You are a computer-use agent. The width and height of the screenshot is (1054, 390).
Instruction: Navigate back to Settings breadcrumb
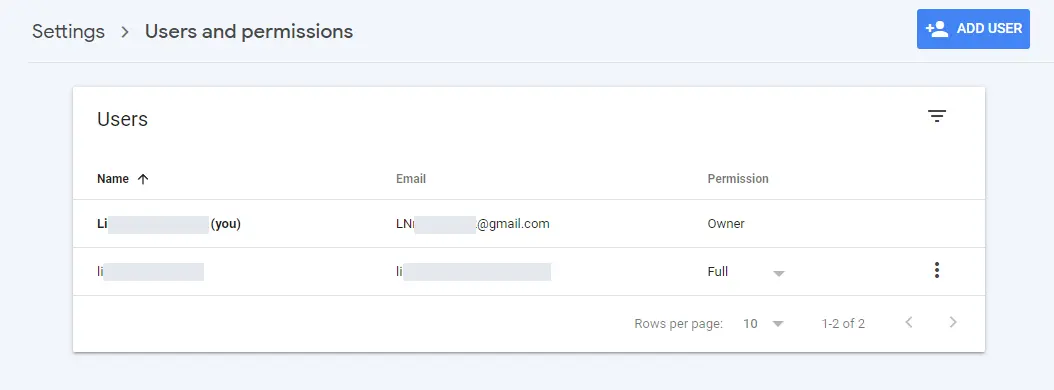(x=69, y=32)
